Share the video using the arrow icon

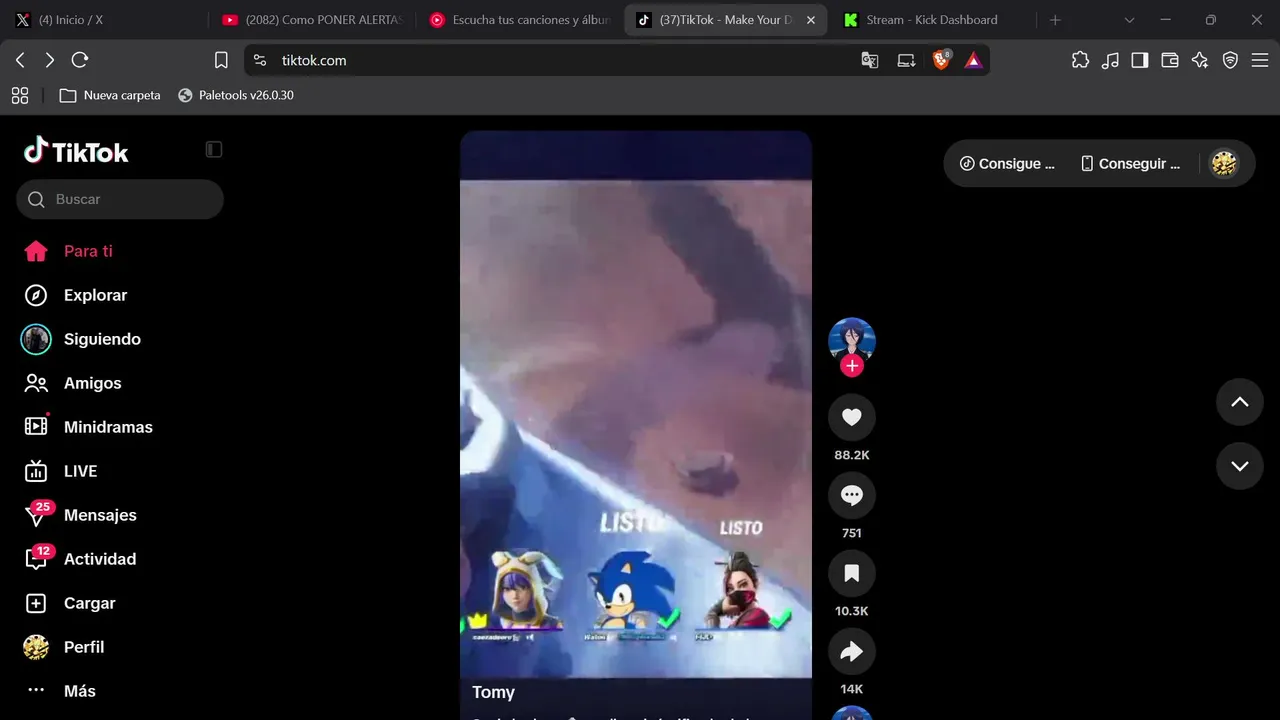[x=852, y=651]
